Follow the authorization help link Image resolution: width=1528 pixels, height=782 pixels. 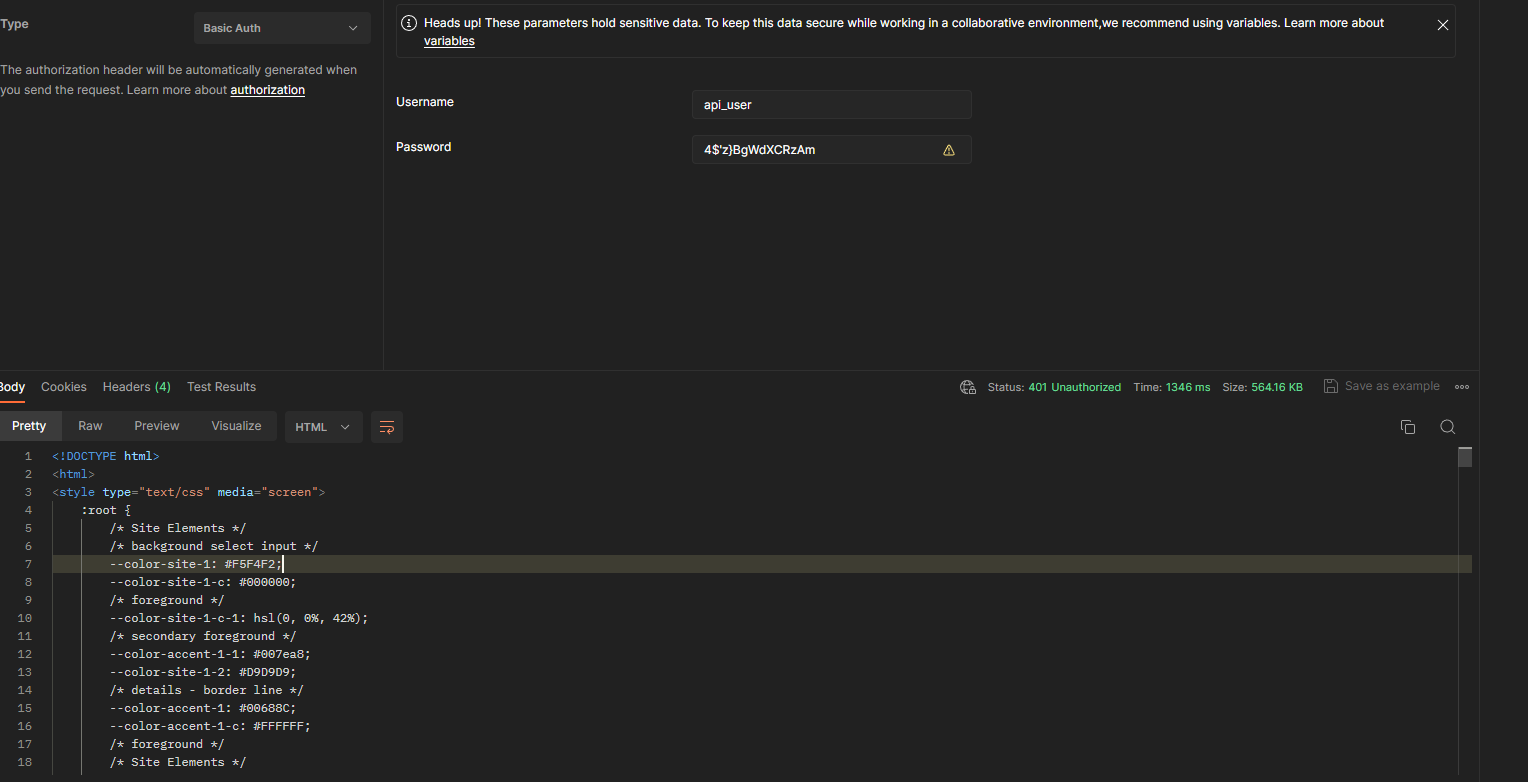(x=267, y=90)
